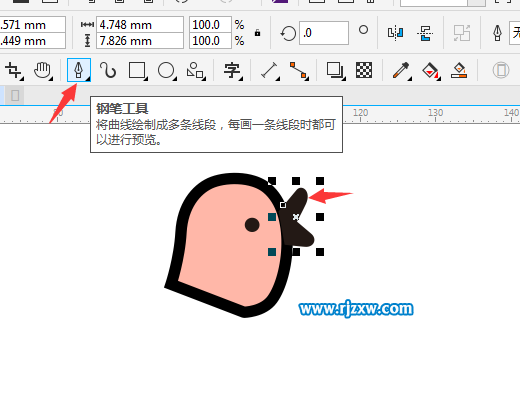Open the Rectangle tool flyout arrow
This screenshot has width=520, height=396.
pyautogui.click(x=146, y=79)
